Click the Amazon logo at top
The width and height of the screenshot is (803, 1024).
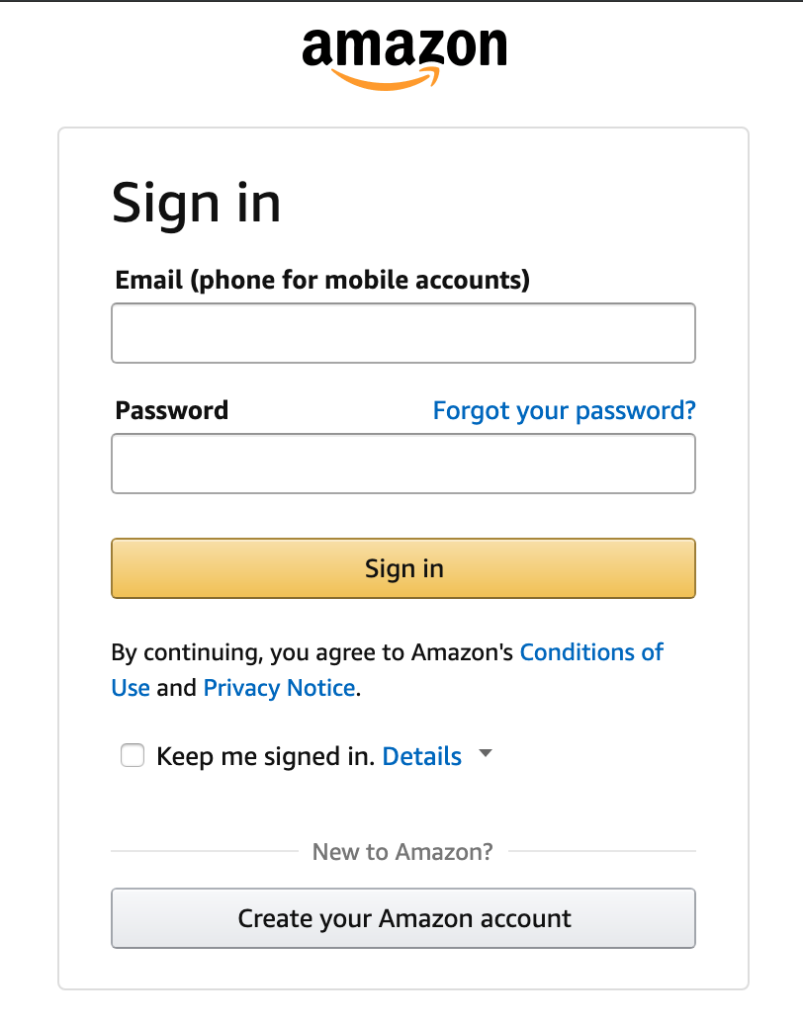pyautogui.click(x=403, y=50)
